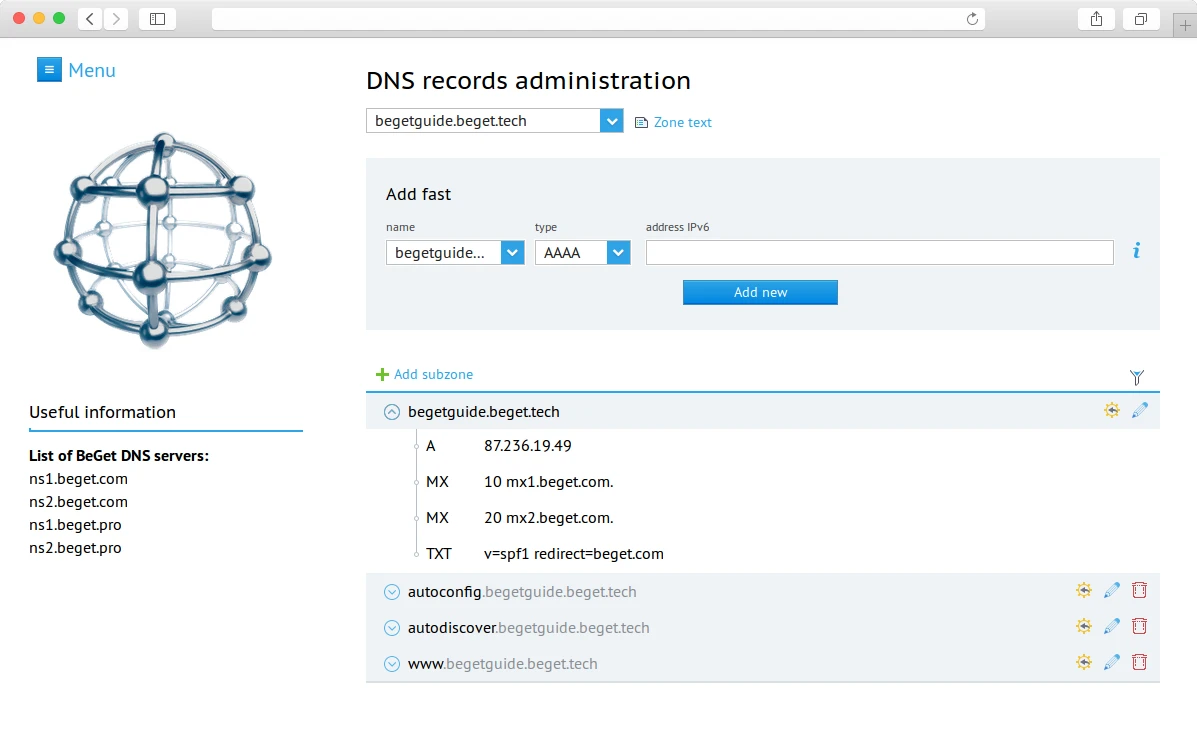Click the Add subzone link
The image size is (1197, 753).
click(x=425, y=374)
